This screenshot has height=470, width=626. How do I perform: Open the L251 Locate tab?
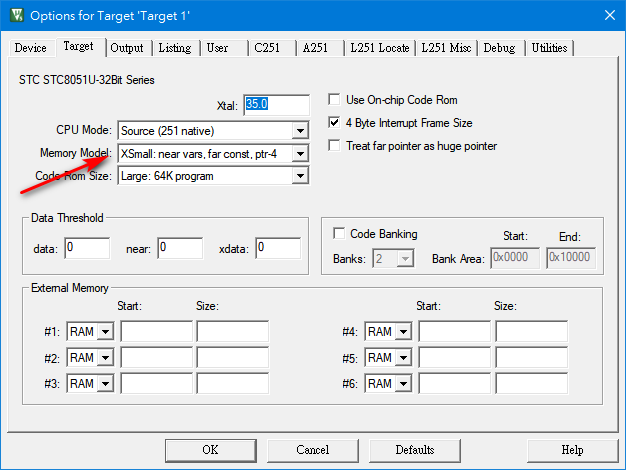tap(380, 48)
